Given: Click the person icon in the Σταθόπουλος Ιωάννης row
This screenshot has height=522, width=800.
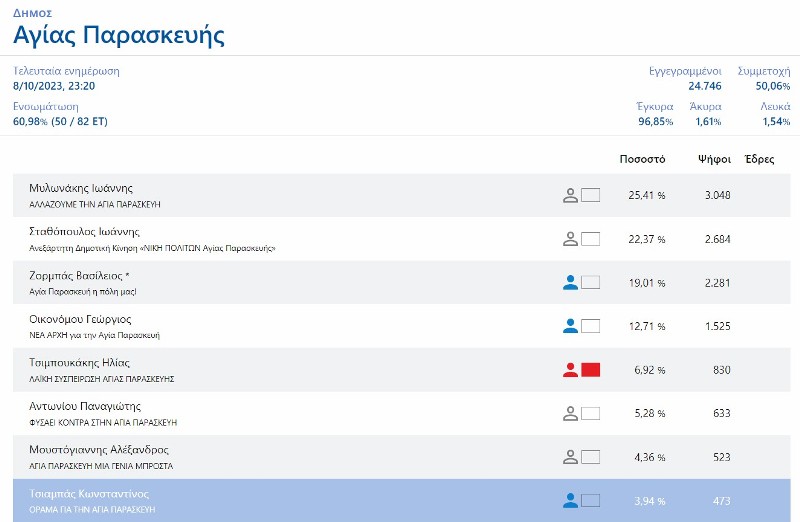Looking at the screenshot, I should (x=570, y=239).
